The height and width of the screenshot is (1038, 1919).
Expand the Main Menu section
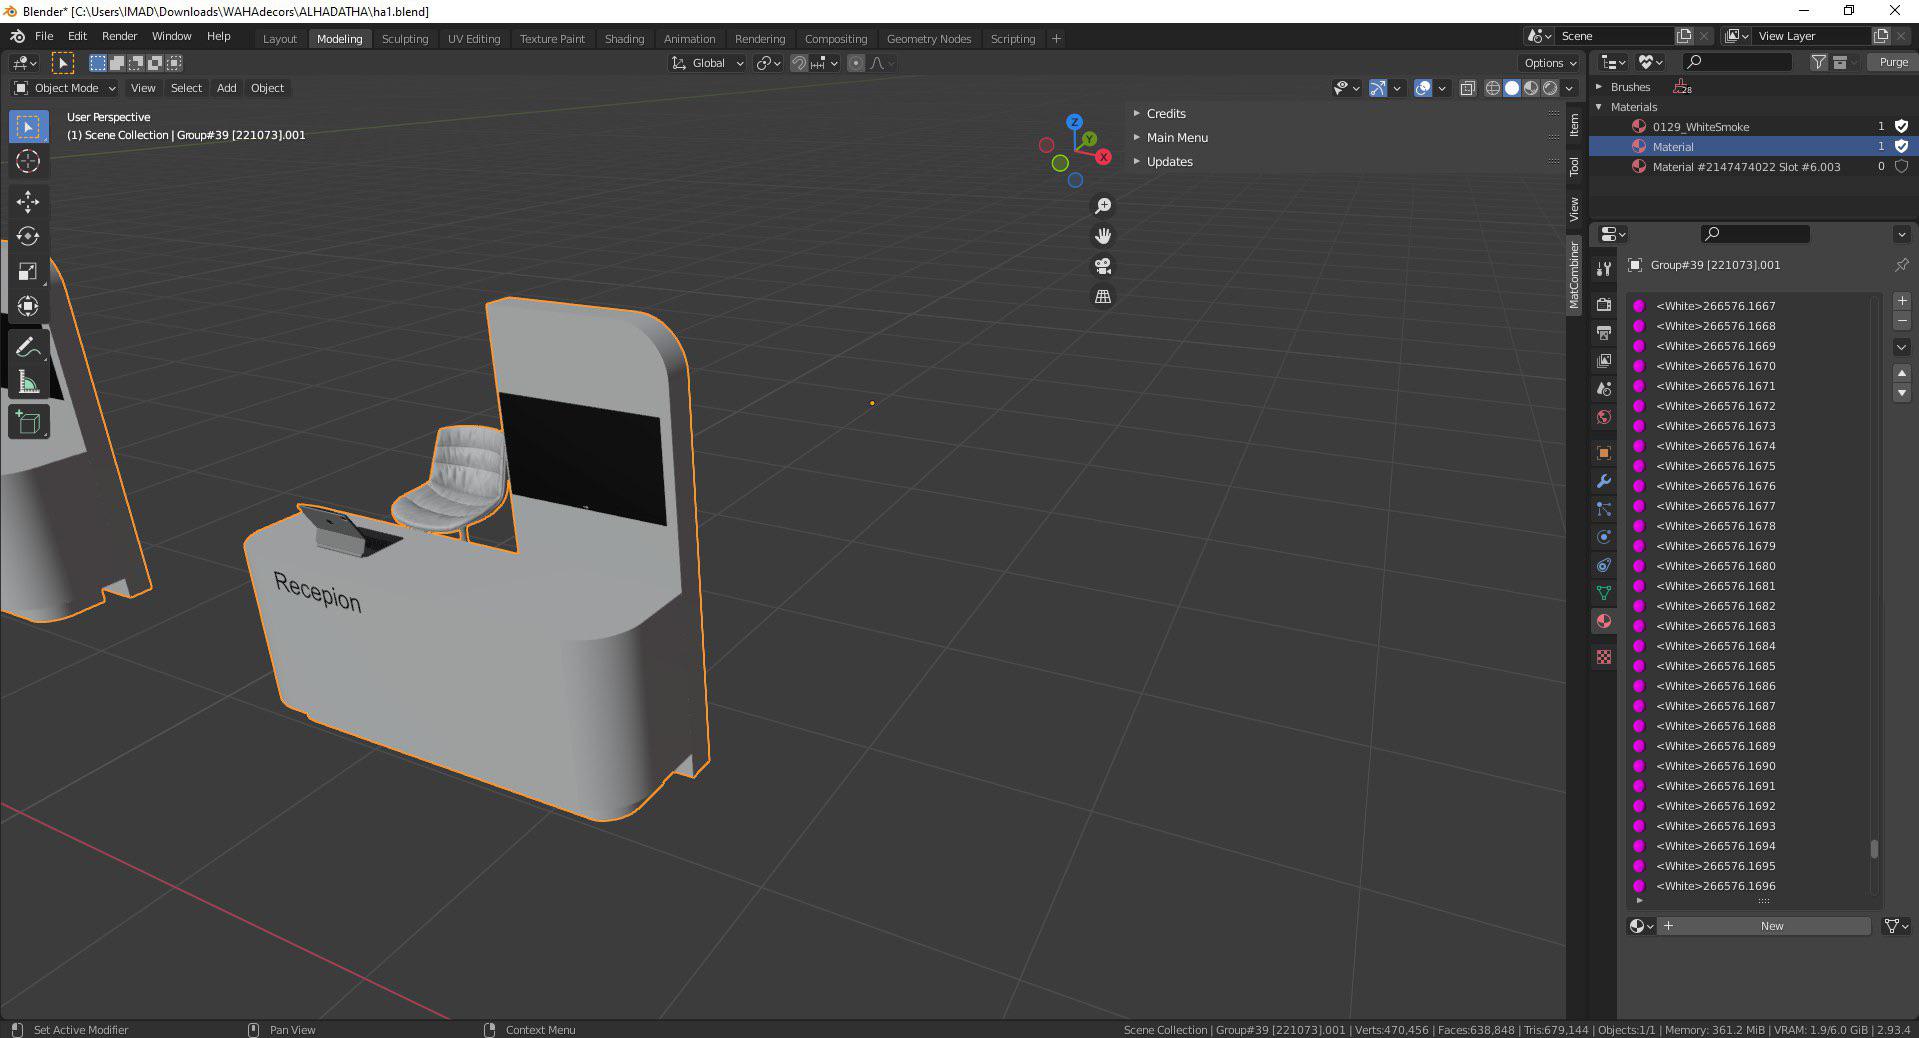pos(1177,137)
